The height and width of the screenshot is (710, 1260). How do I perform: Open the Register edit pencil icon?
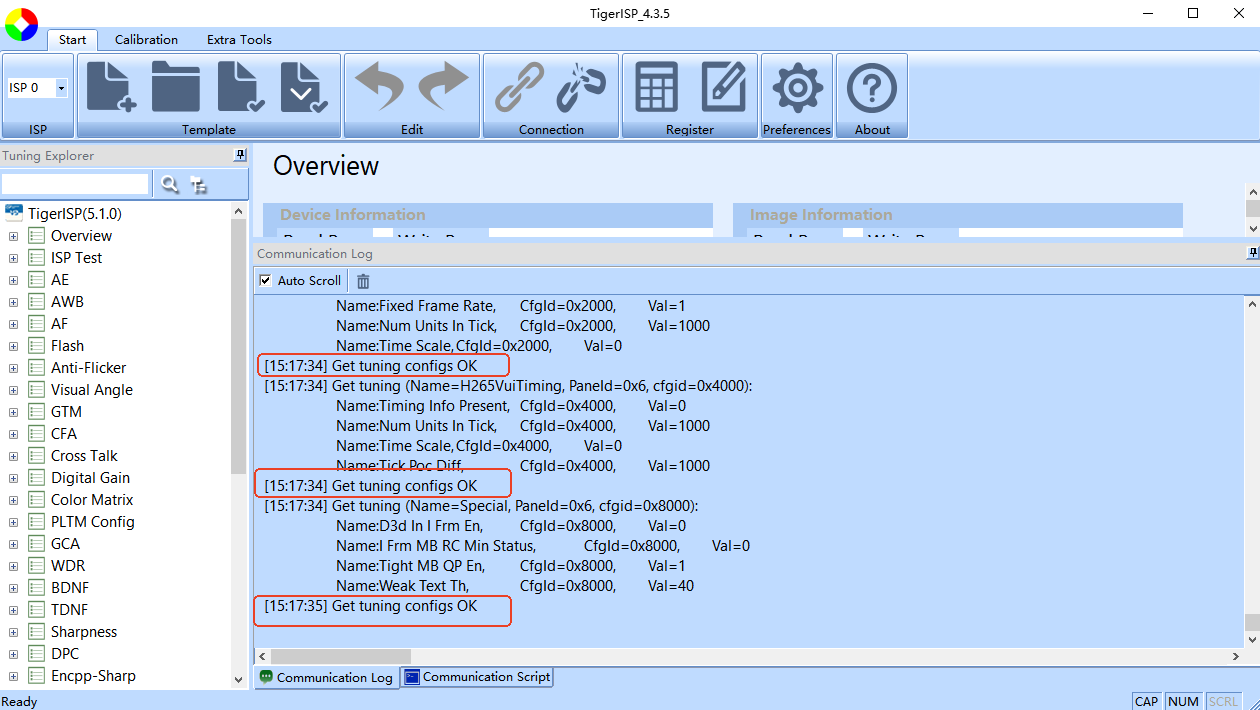724,87
